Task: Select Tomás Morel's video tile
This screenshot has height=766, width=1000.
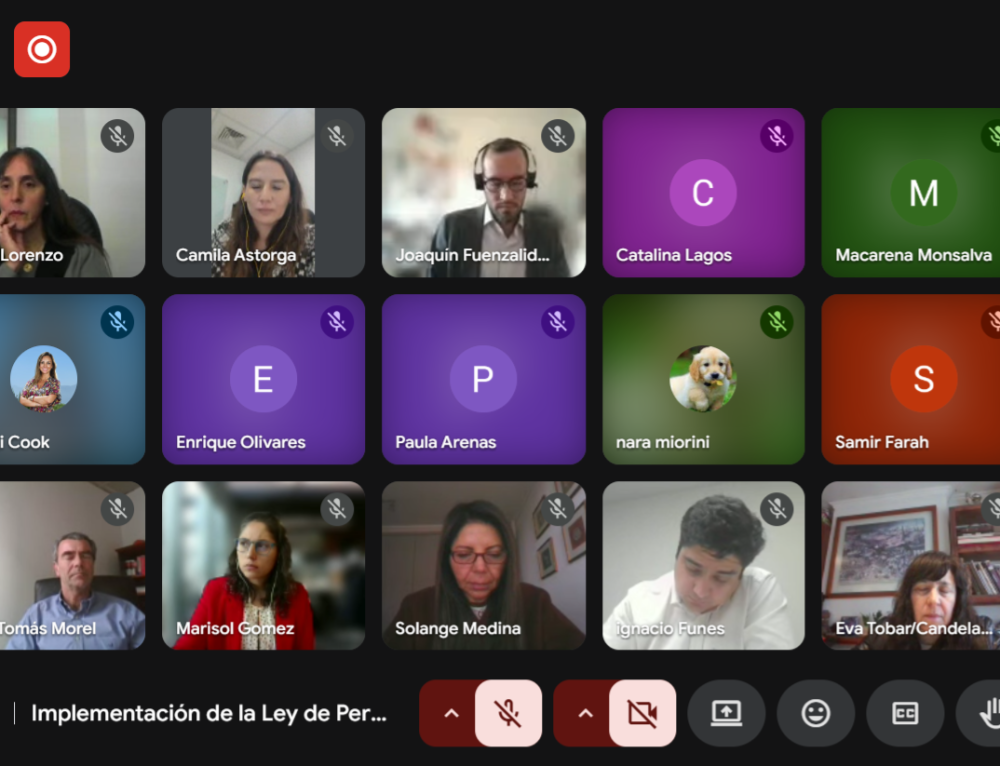Action: click(73, 566)
